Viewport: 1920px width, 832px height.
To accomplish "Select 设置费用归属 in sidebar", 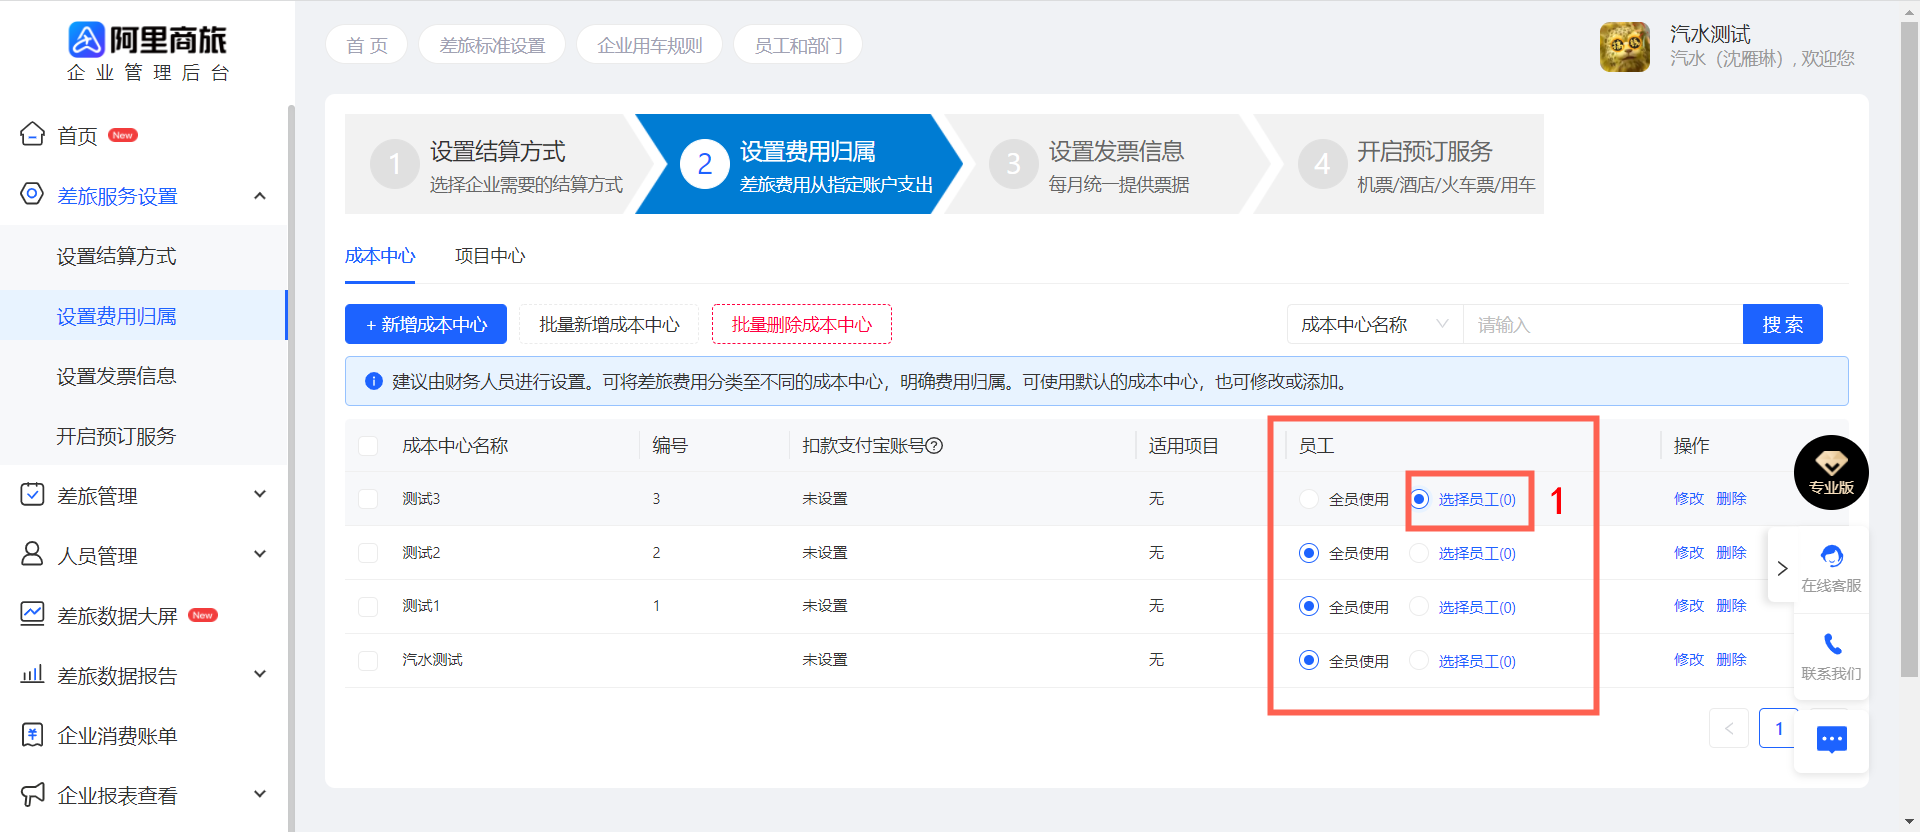I will click(143, 316).
